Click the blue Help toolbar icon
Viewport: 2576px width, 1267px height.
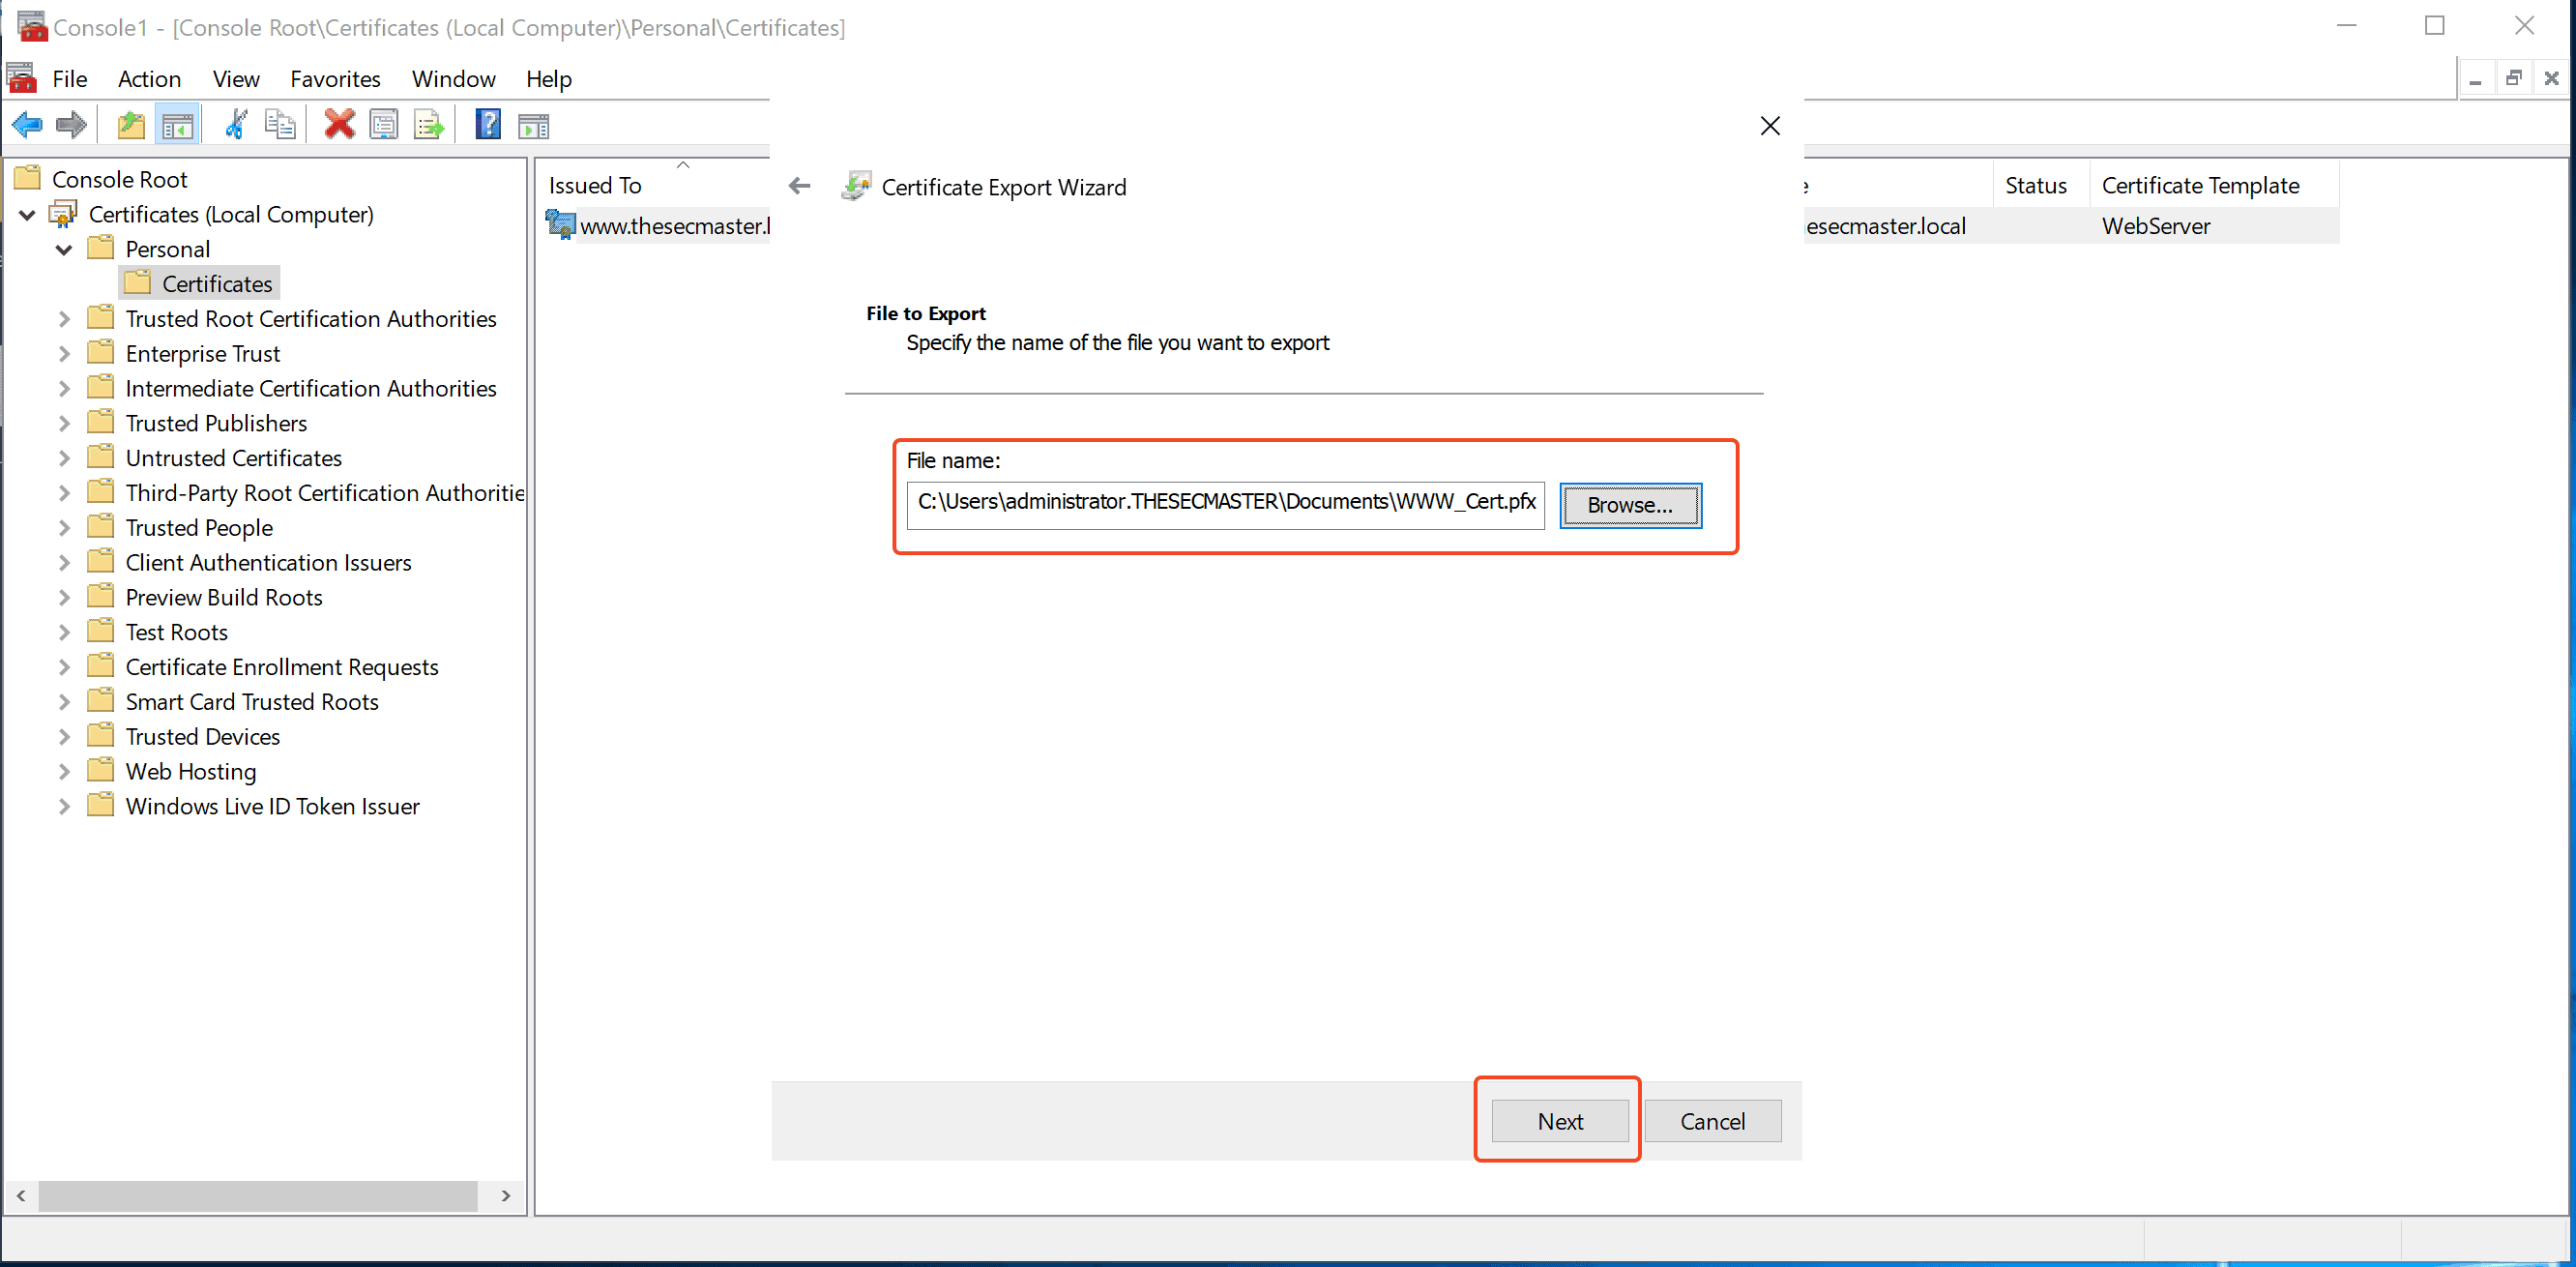[x=488, y=125]
